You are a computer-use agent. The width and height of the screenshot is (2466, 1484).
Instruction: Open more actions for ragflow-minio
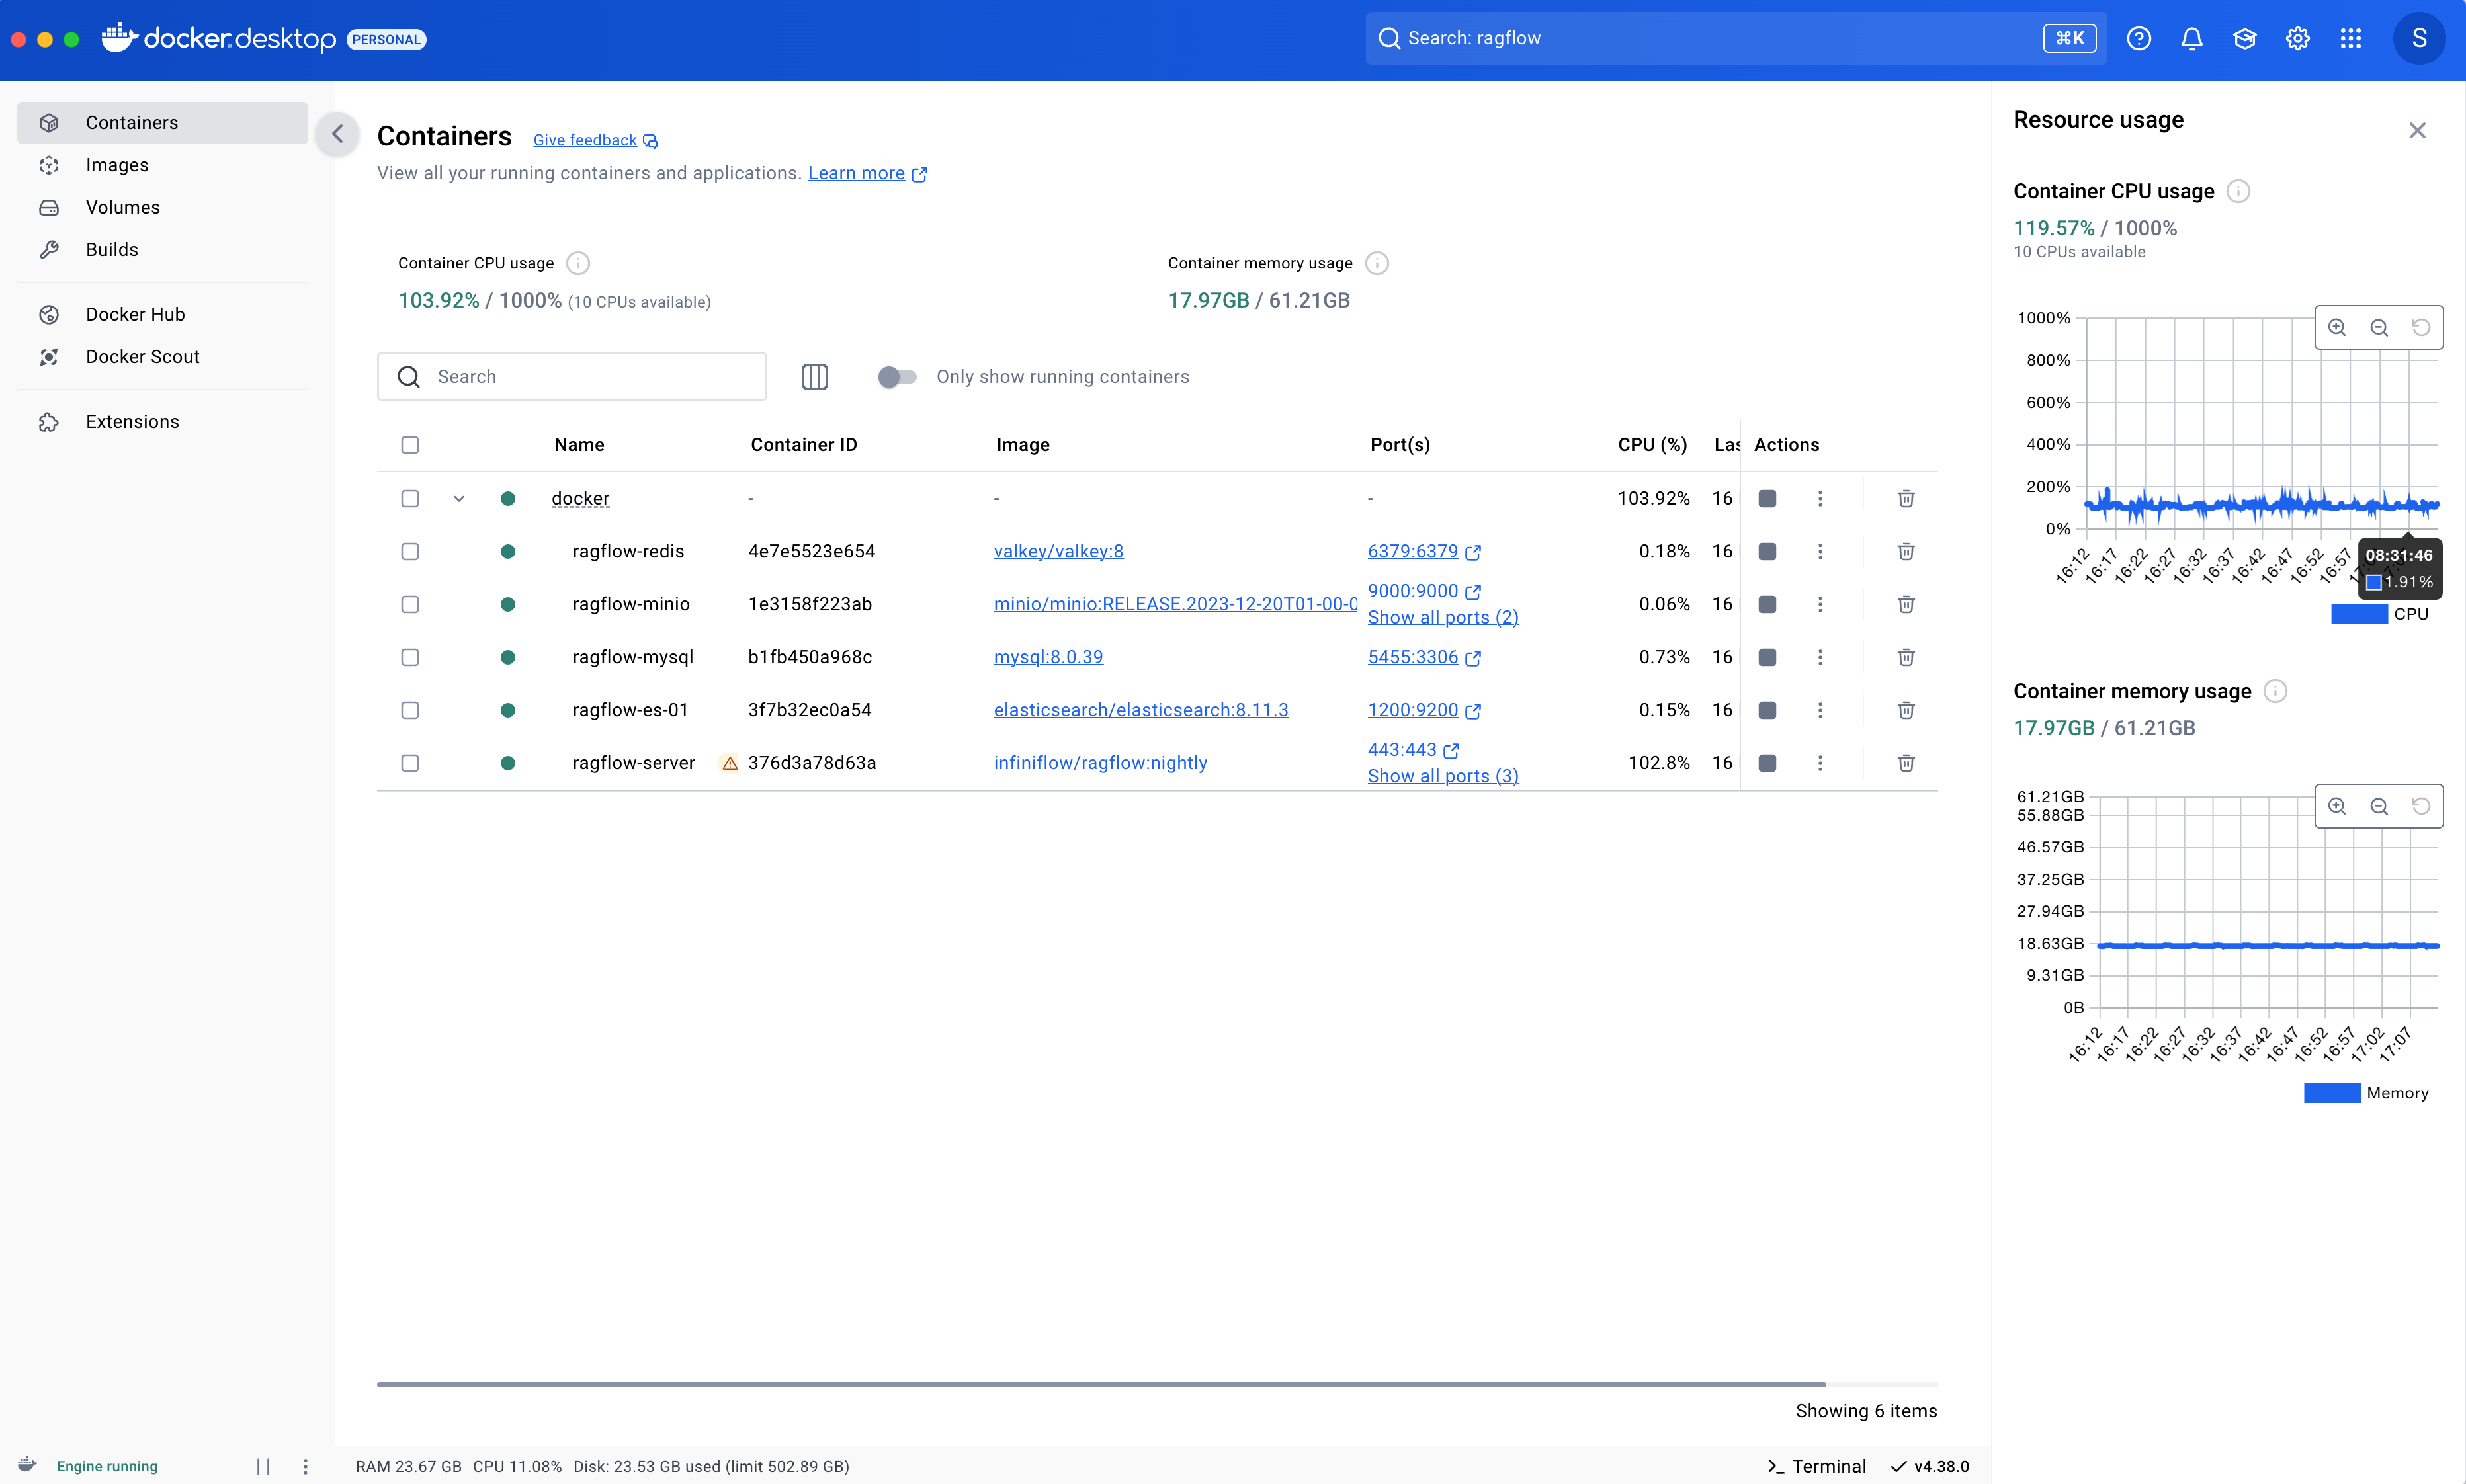click(x=1820, y=604)
